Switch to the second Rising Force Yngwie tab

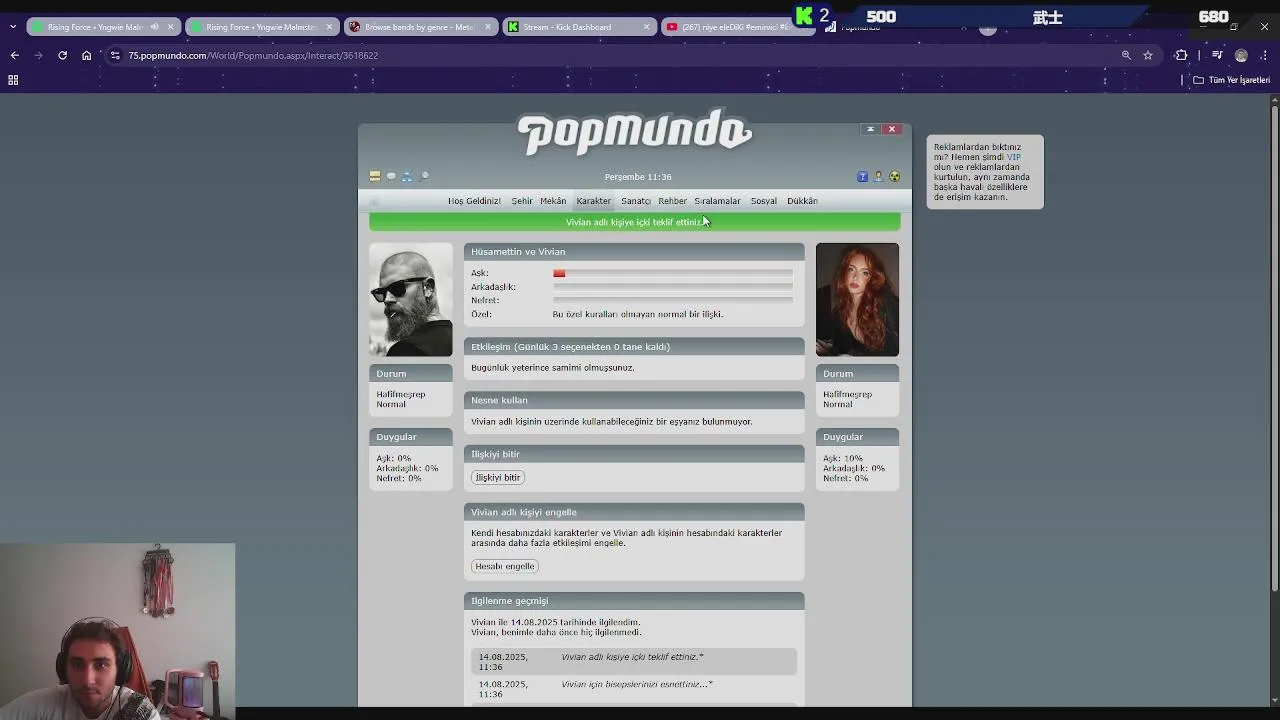click(x=262, y=27)
